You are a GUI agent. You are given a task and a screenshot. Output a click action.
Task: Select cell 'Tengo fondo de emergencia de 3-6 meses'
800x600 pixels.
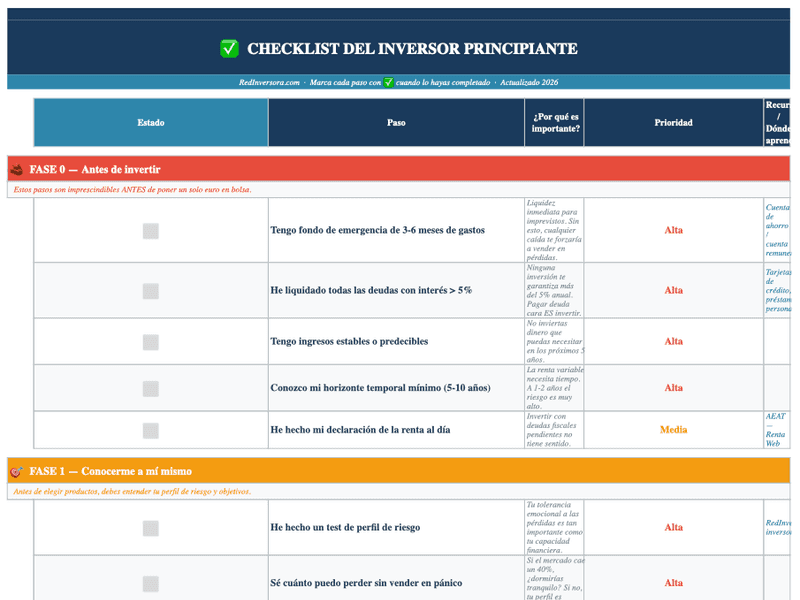coord(396,230)
